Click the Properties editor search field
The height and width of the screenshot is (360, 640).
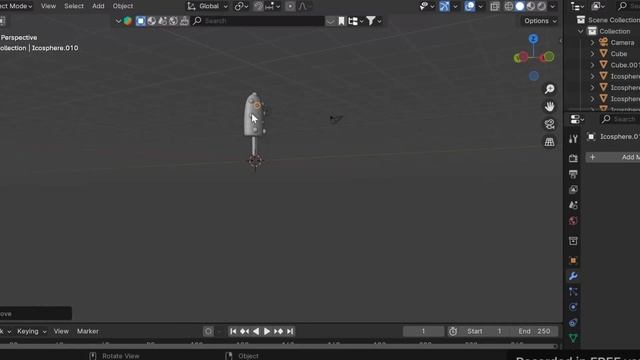click(620, 119)
